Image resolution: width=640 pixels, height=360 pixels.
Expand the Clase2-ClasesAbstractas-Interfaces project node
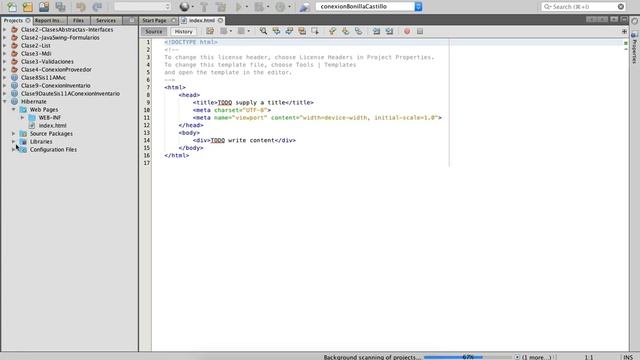pos(5,29)
